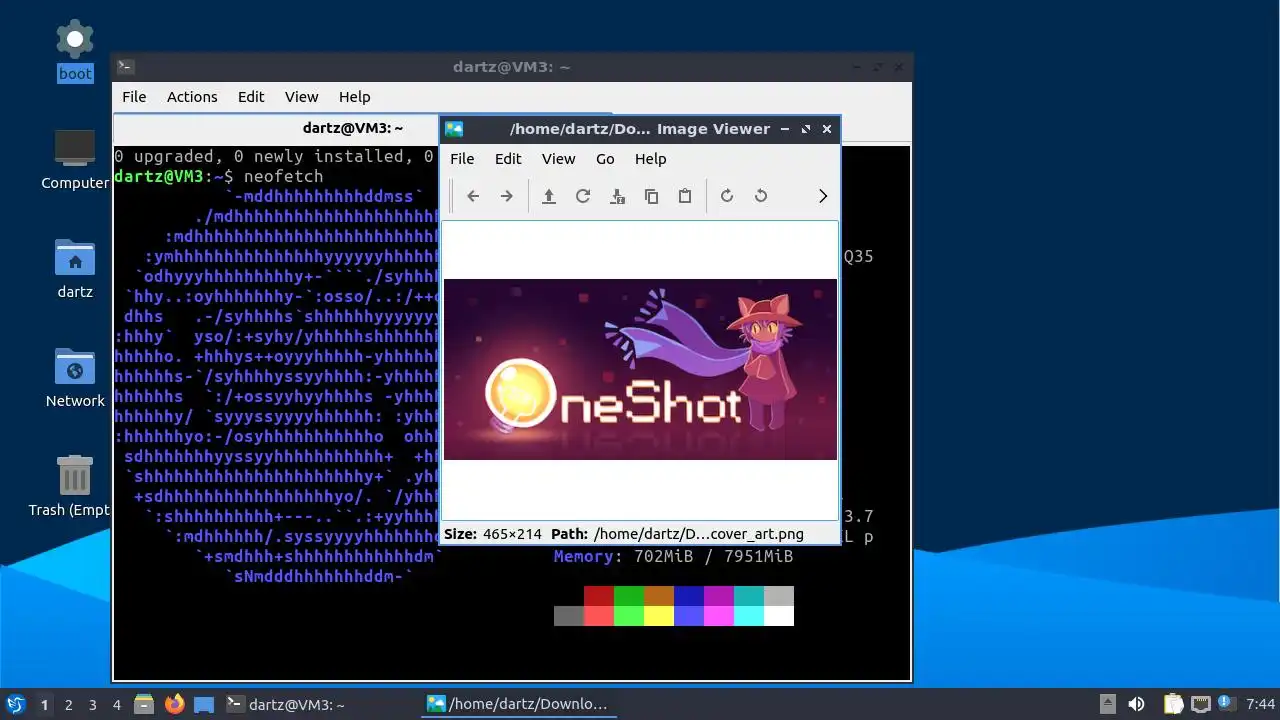The image size is (1280, 720).
Task: Click the white neofetch color block
Action: [779, 616]
